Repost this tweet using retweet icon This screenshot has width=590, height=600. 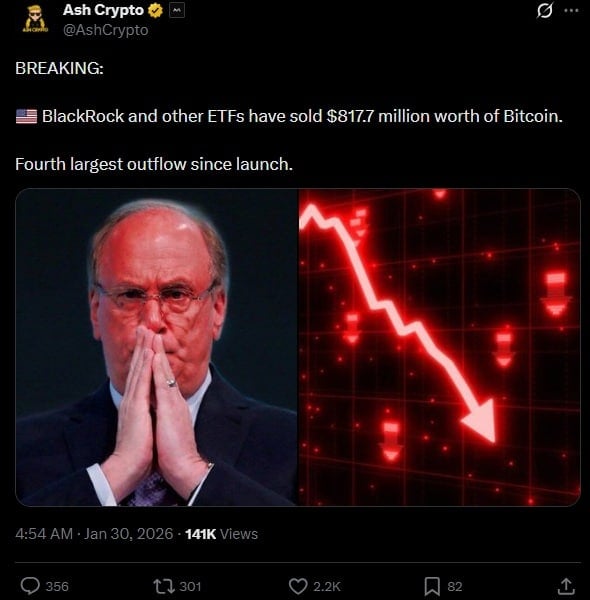[x=164, y=586]
